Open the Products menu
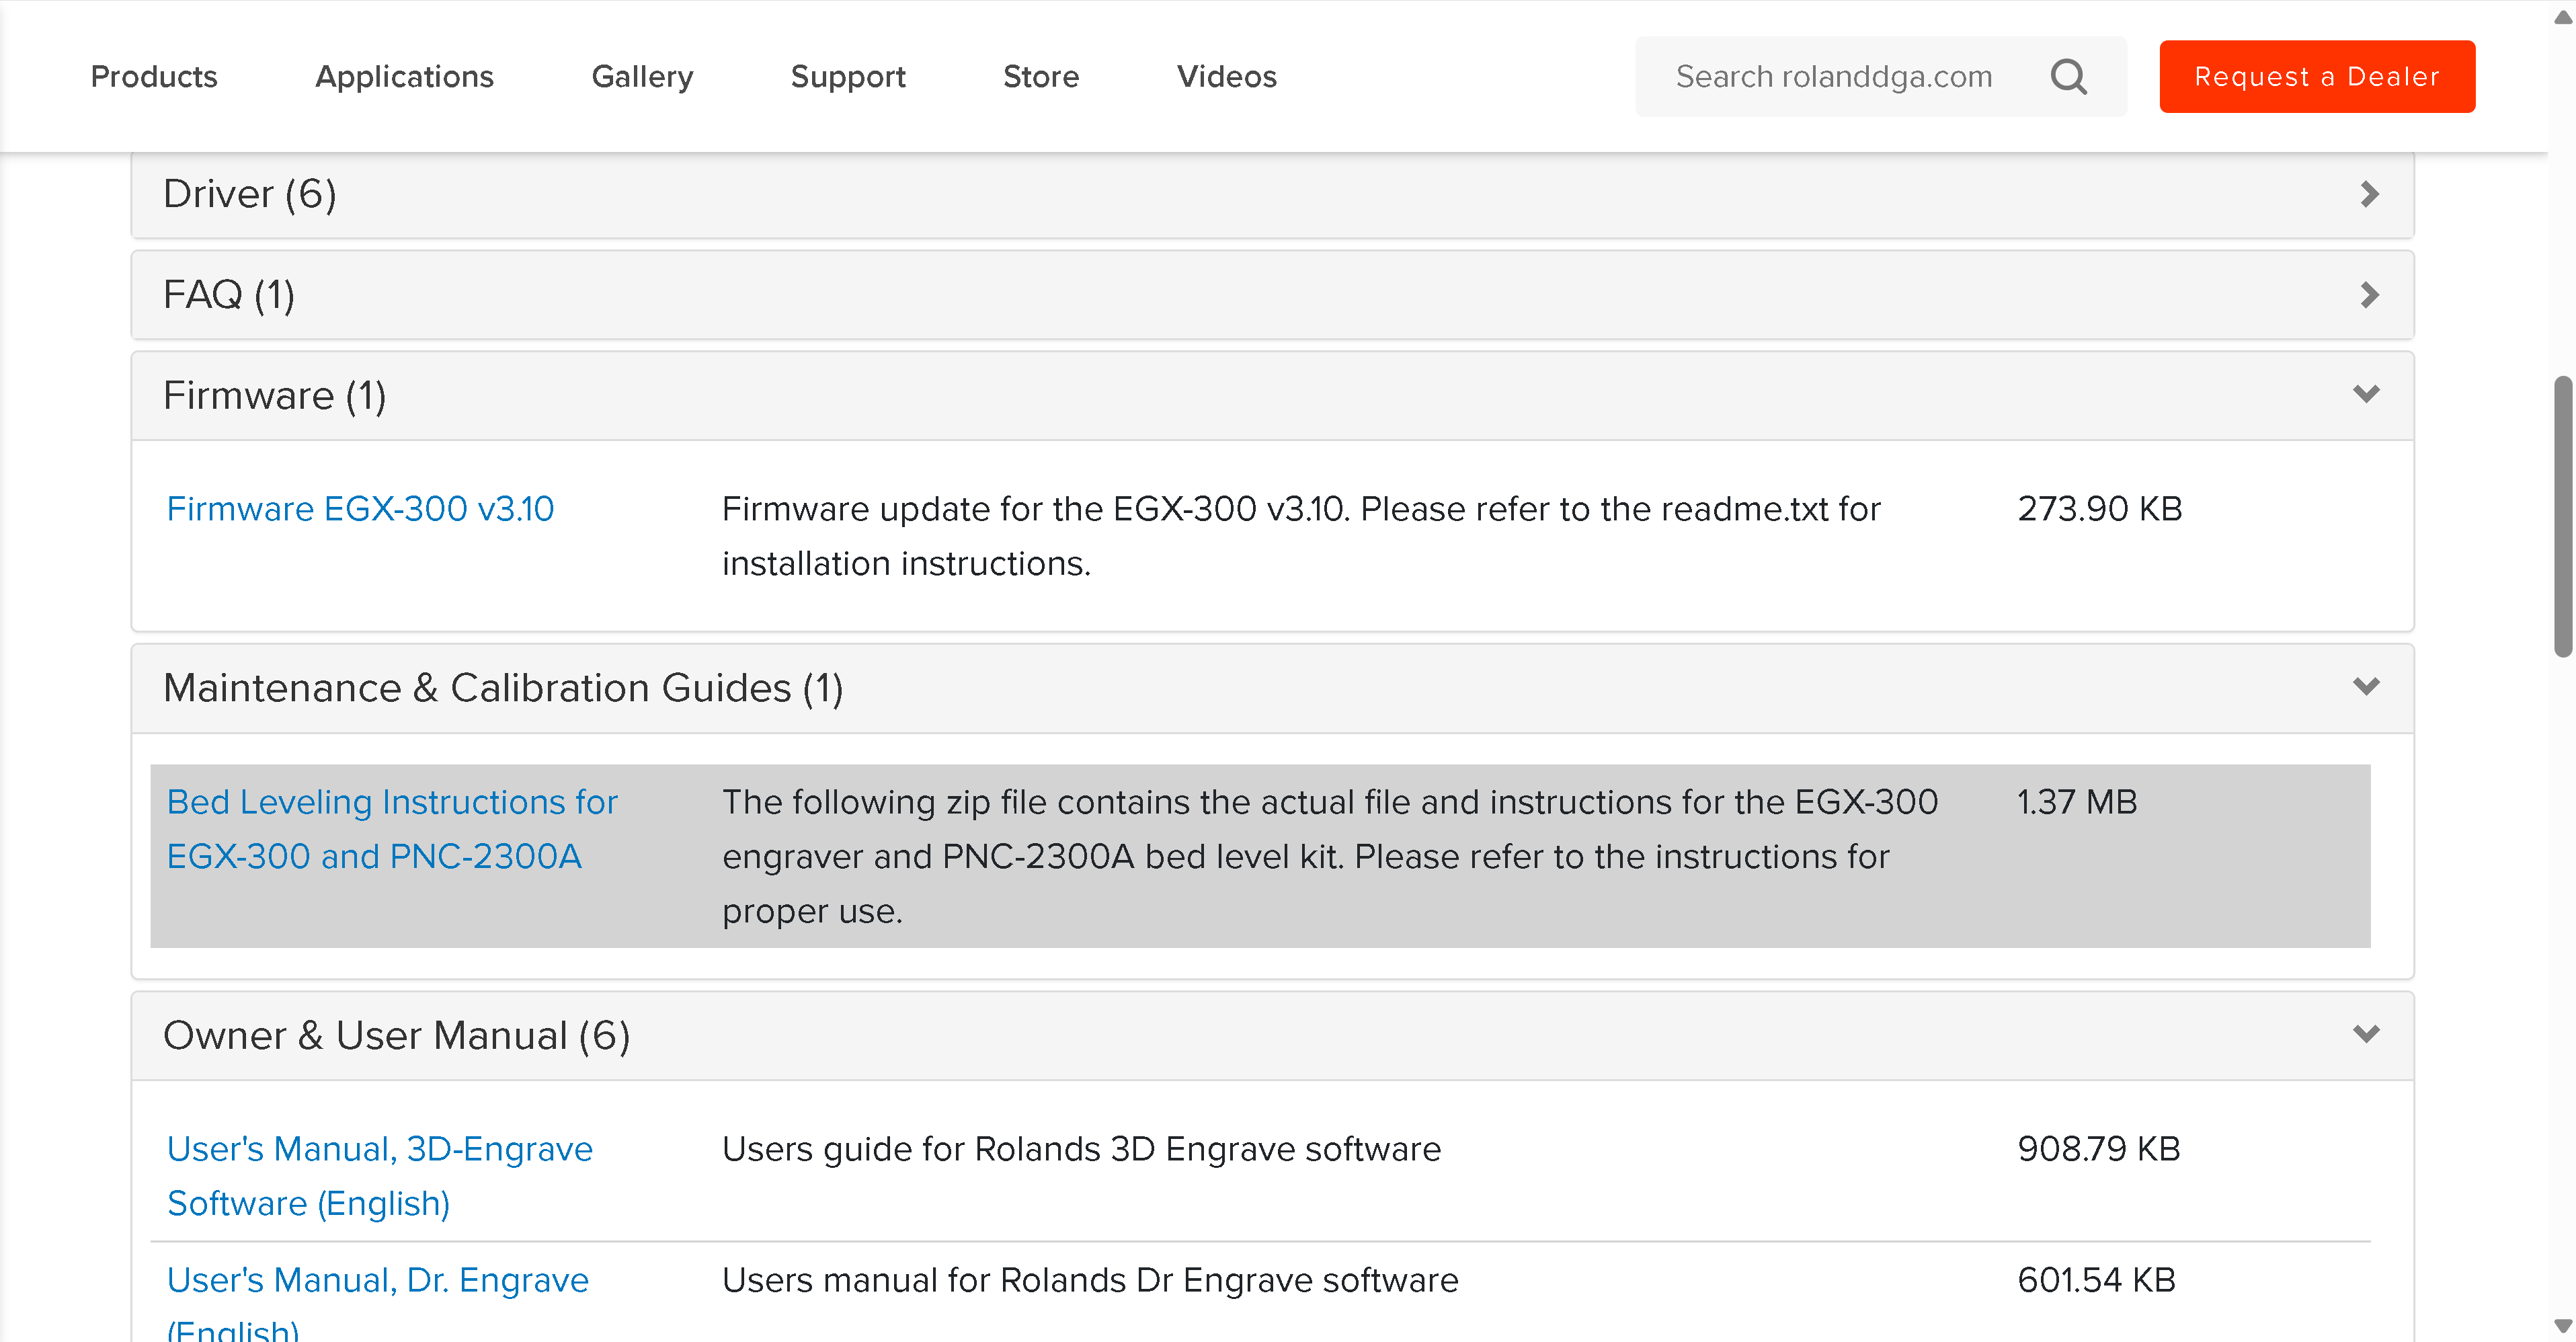This screenshot has height=1342, width=2576. 154,77
